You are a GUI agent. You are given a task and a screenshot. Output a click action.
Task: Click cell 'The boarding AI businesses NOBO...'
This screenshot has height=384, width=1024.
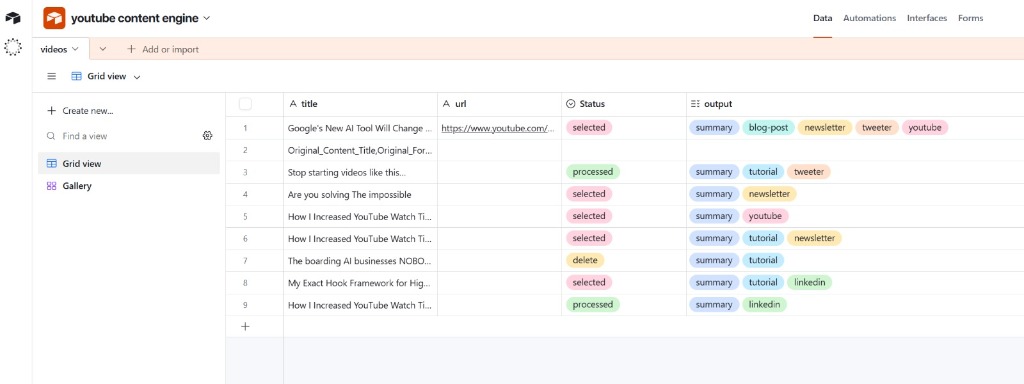tap(360, 261)
